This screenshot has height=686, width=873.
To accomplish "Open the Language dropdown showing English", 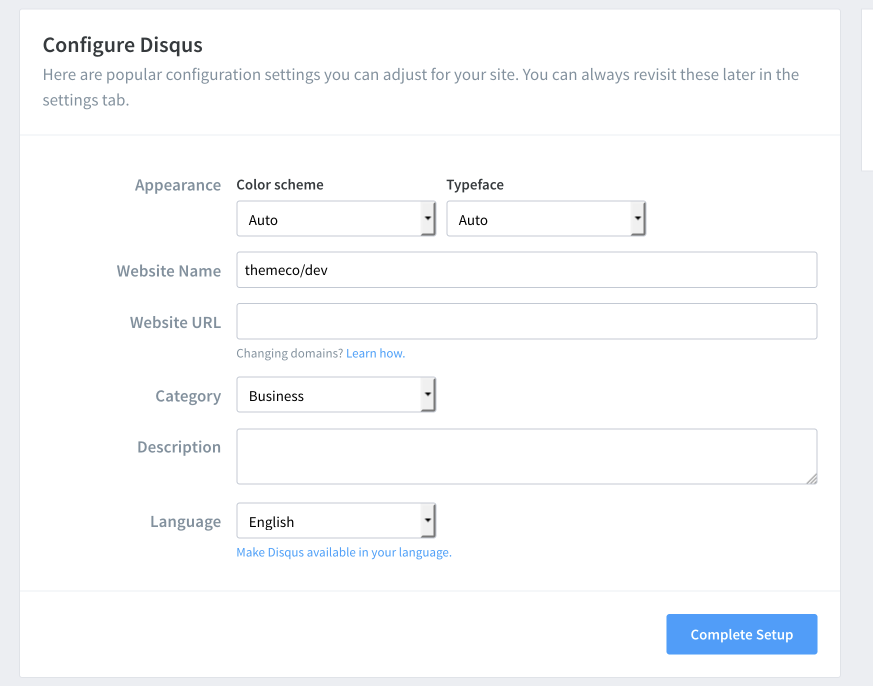I will pyautogui.click(x=336, y=521).
